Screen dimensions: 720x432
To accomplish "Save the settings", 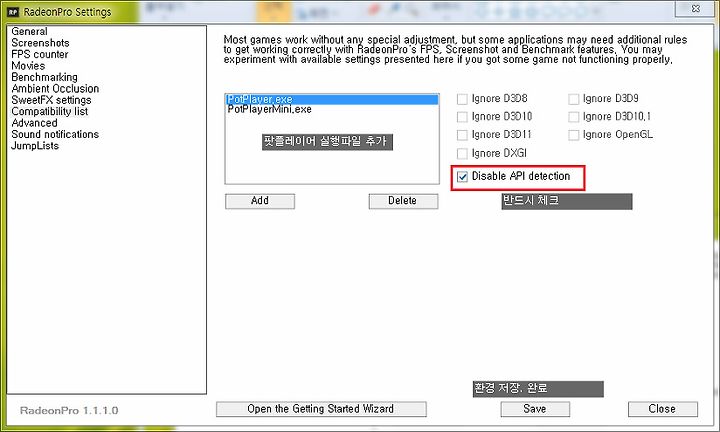I will click(x=535, y=409).
